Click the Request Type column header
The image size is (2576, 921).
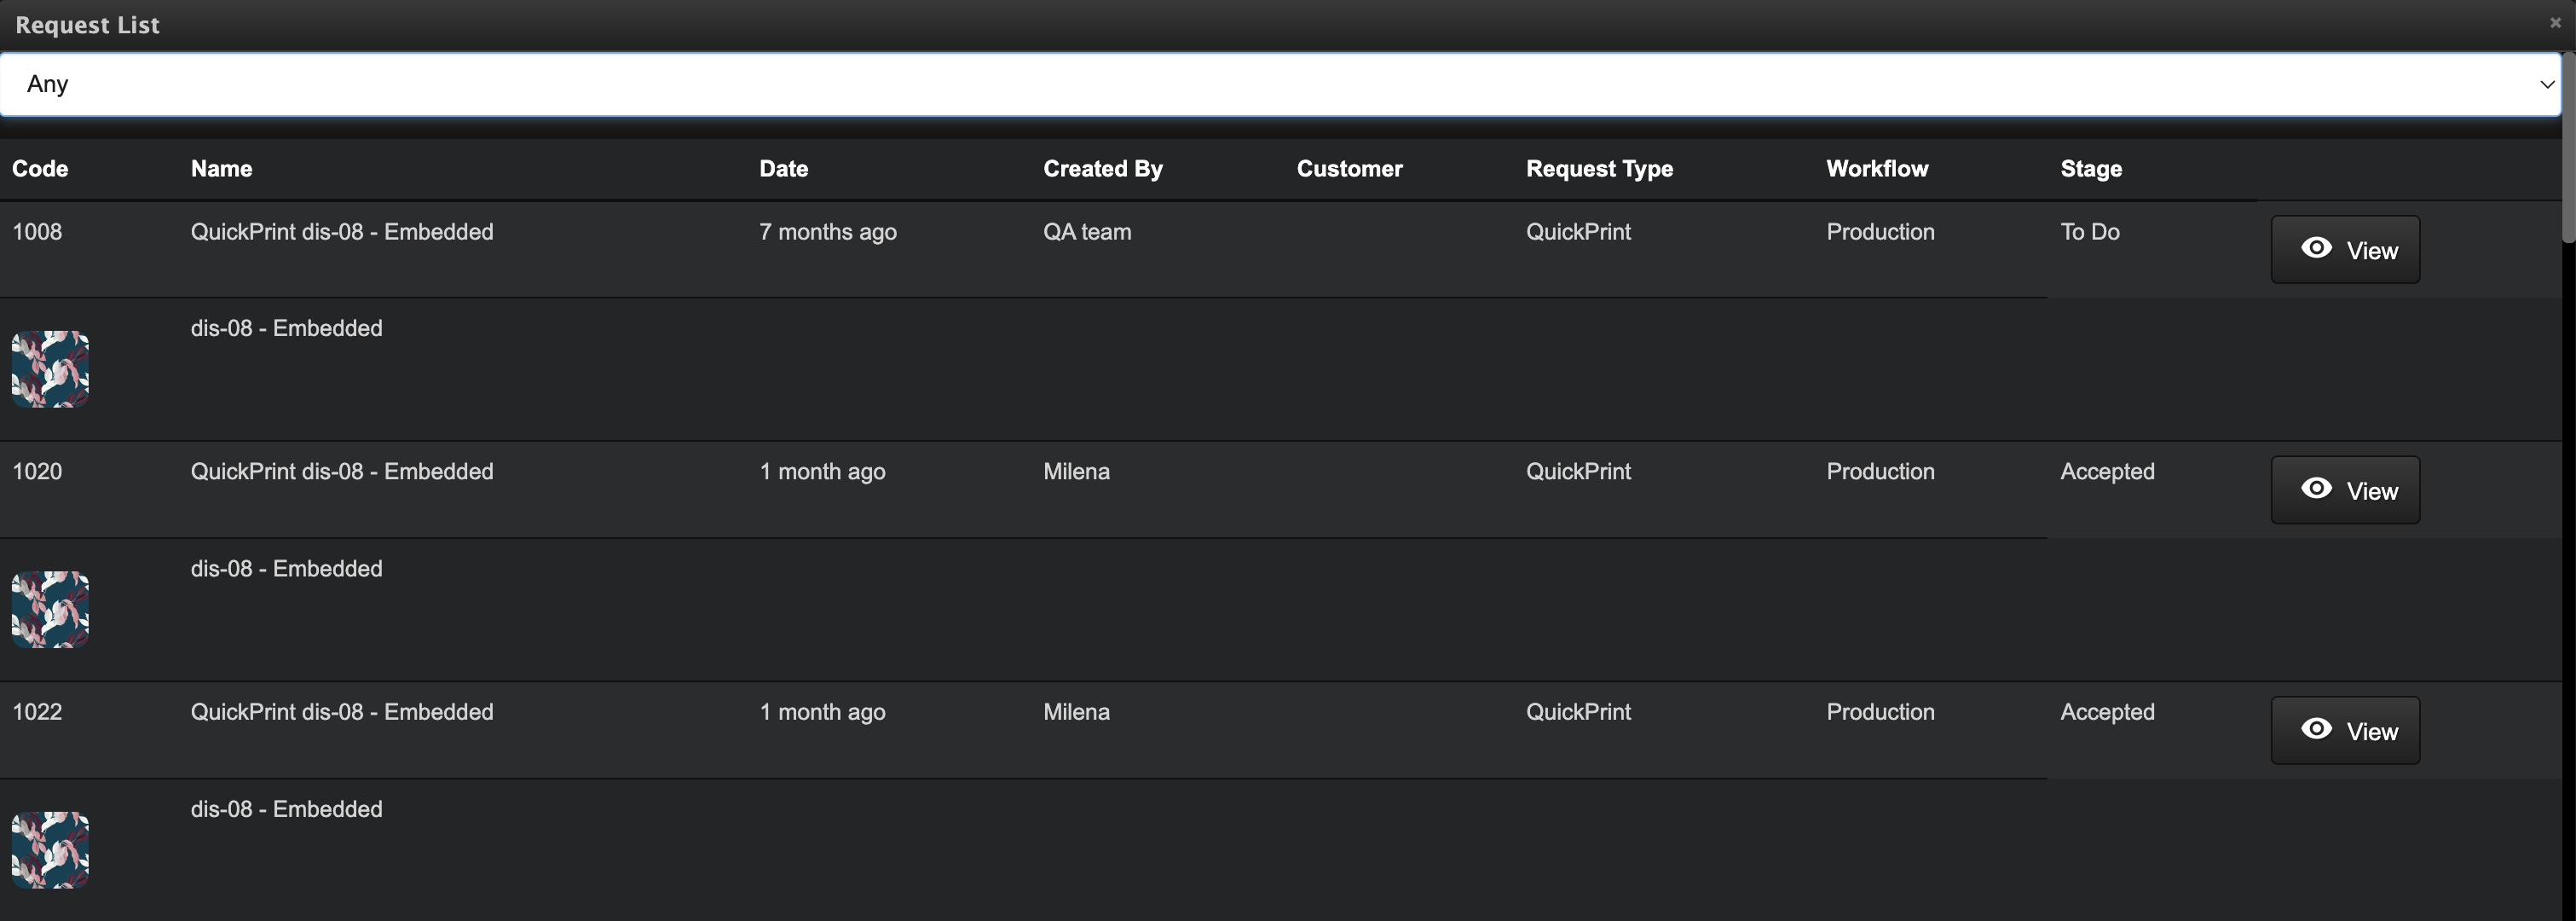click(1598, 169)
